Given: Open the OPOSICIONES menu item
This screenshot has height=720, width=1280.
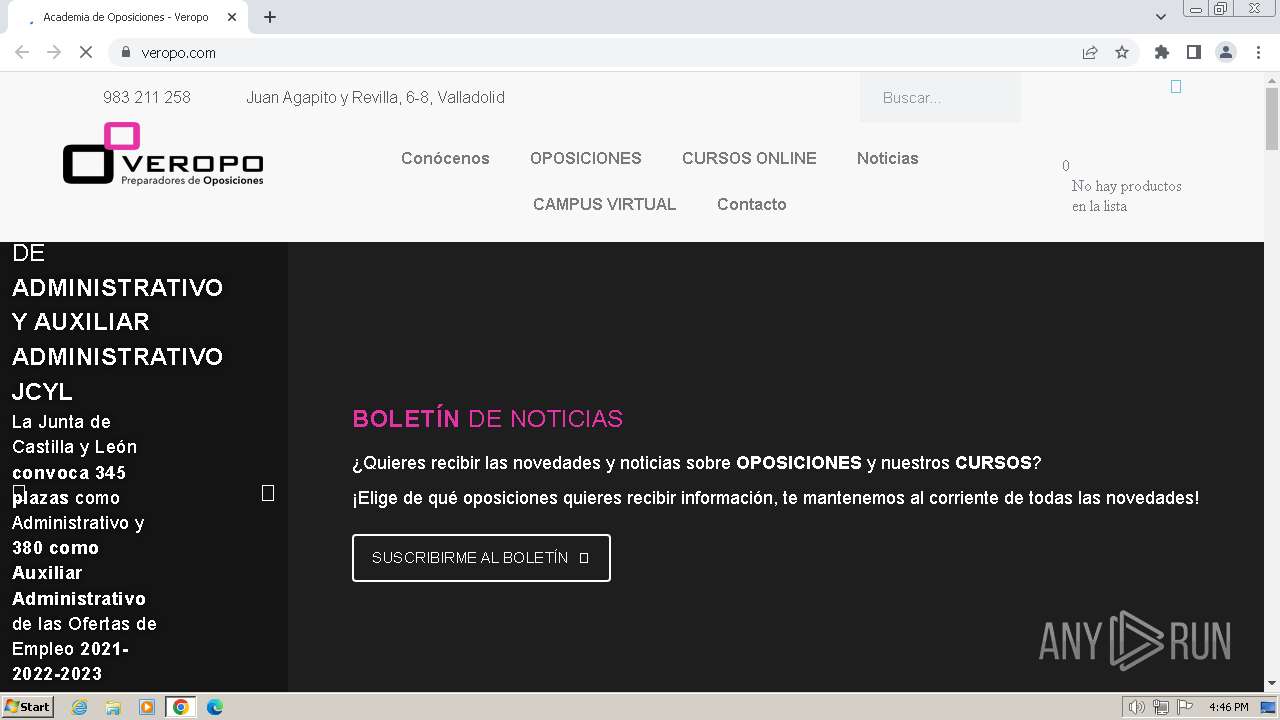Looking at the screenshot, I should (x=586, y=158).
